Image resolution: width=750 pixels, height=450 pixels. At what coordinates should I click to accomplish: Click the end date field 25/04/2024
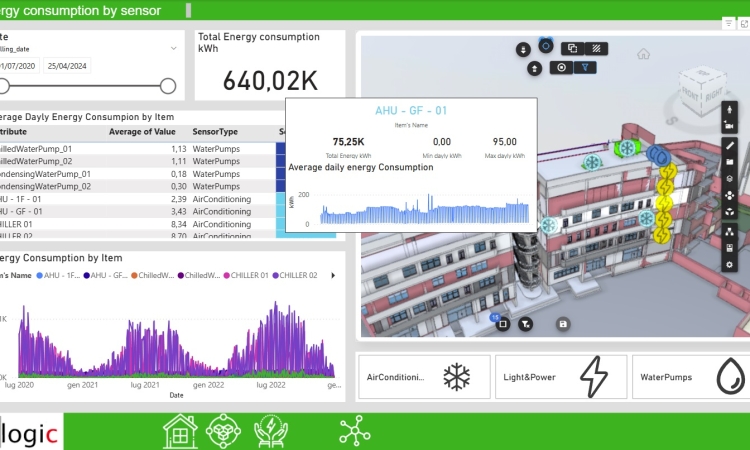[68, 66]
